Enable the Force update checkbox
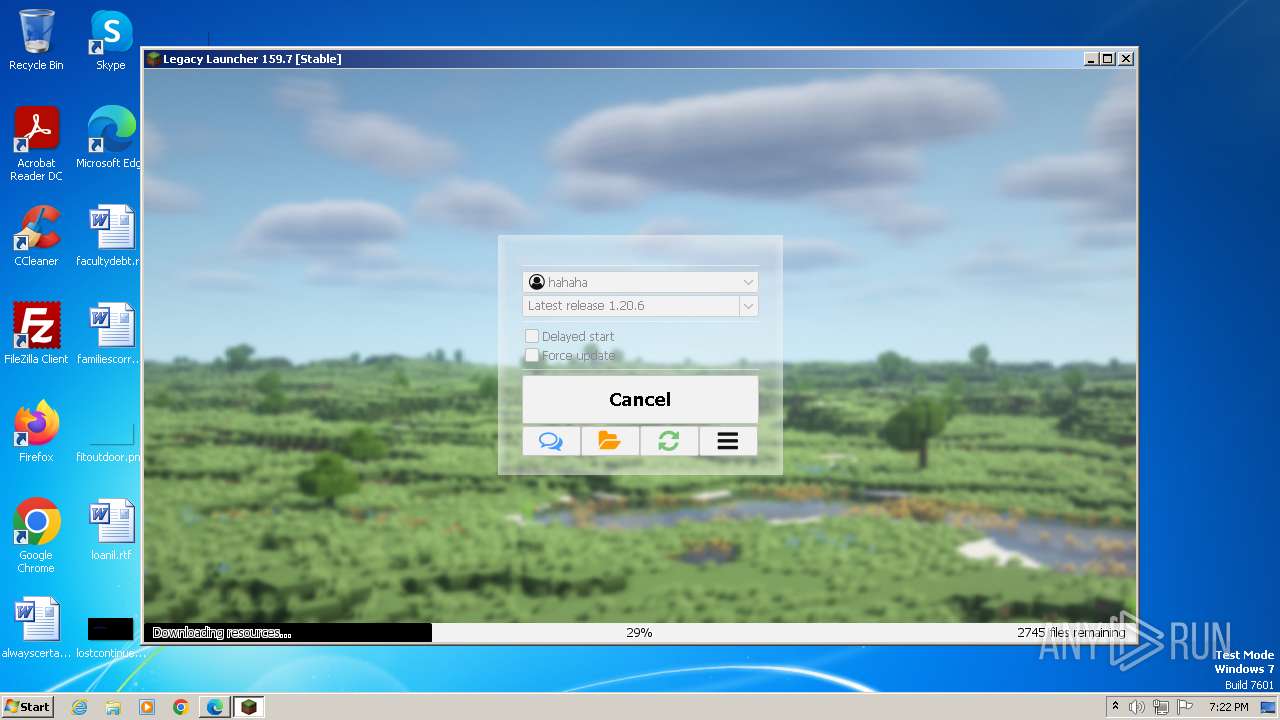 pyautogui.click(x=532, y=355)
